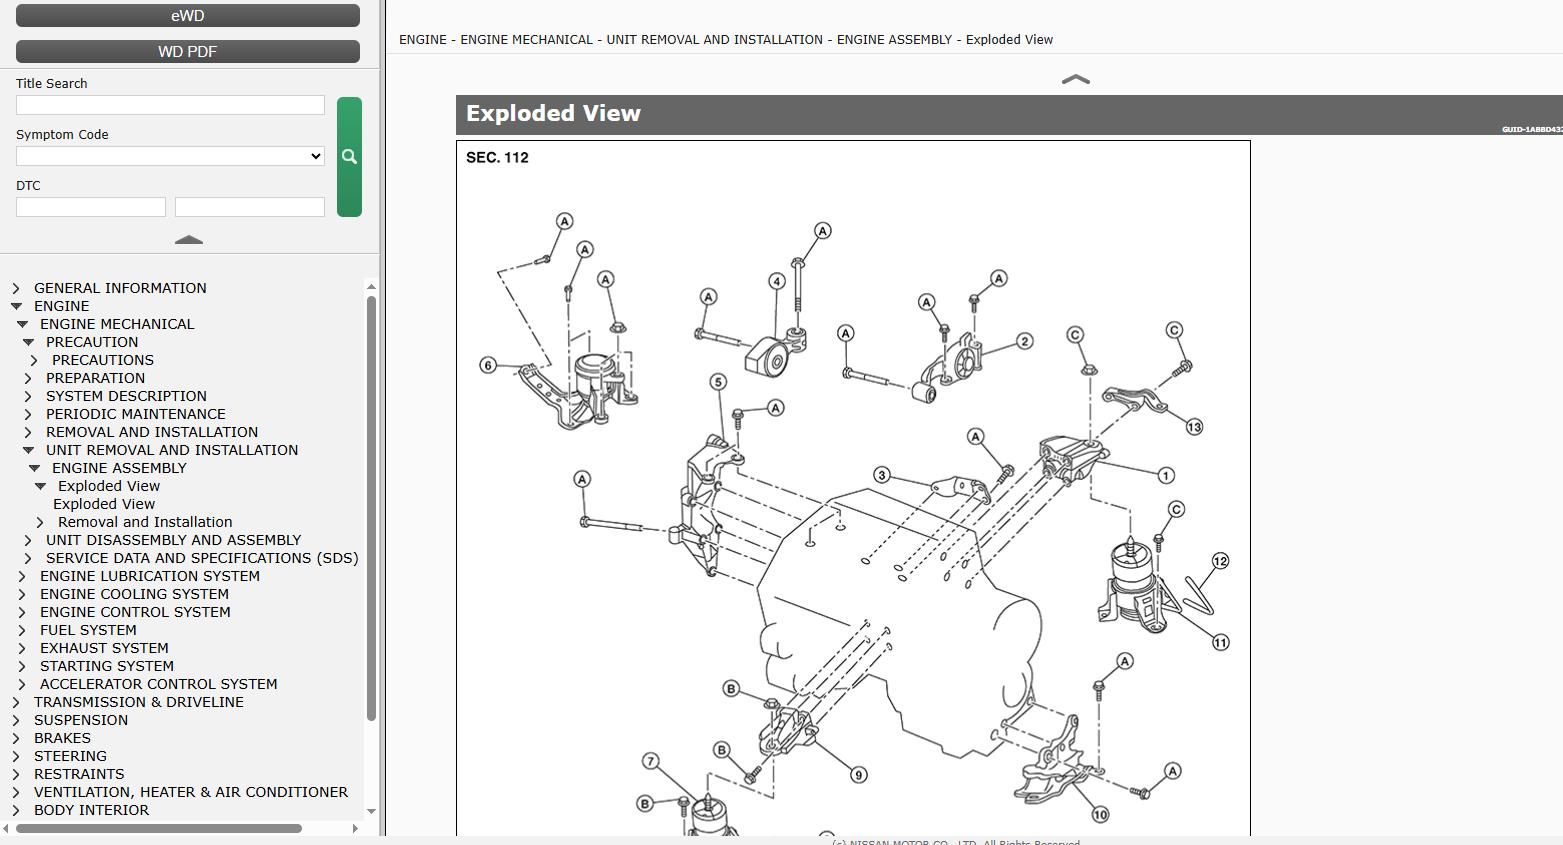
Task: Click part callout 12 in diagram
Action: 1220,561
